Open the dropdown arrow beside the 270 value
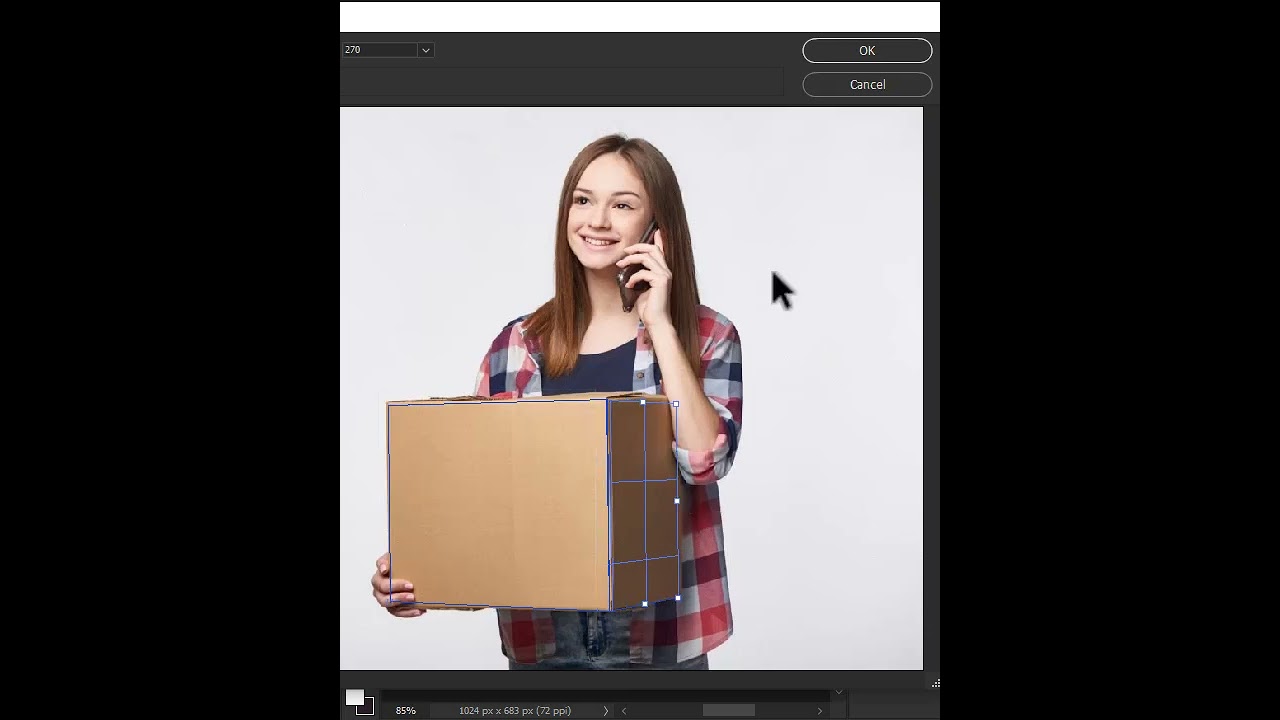 click(425, 50)
